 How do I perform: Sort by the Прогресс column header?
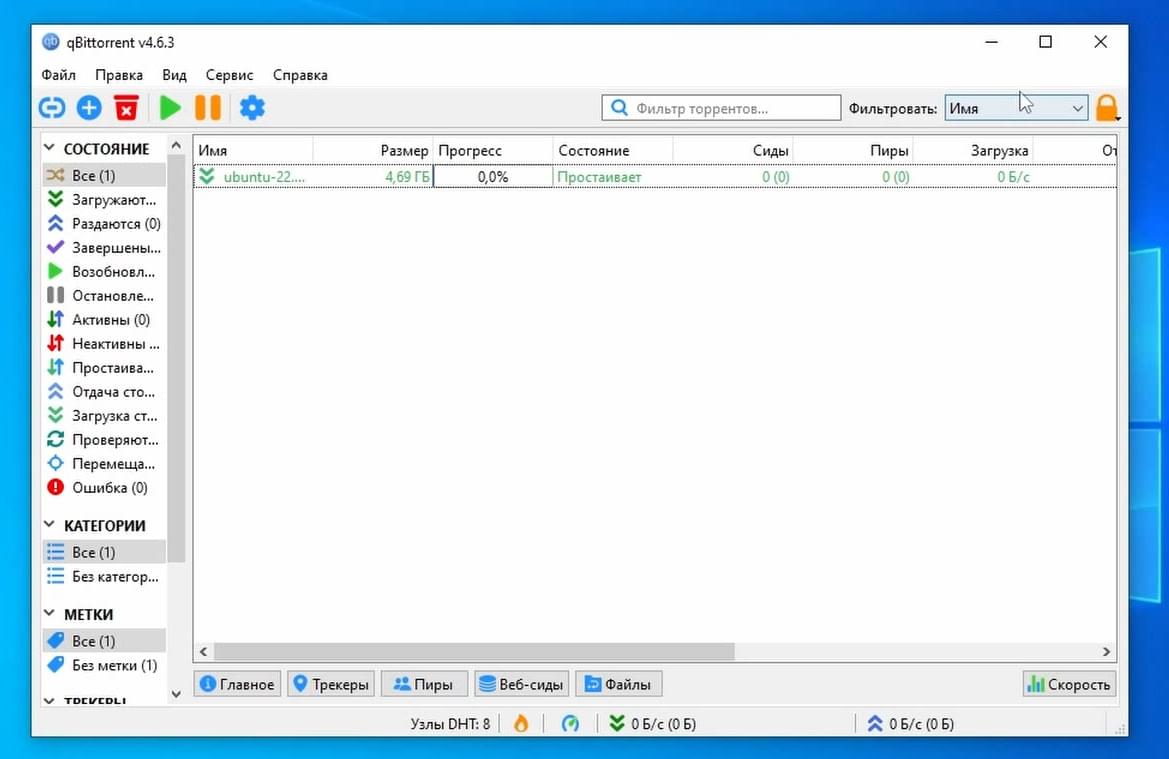(x=493, y=151)
